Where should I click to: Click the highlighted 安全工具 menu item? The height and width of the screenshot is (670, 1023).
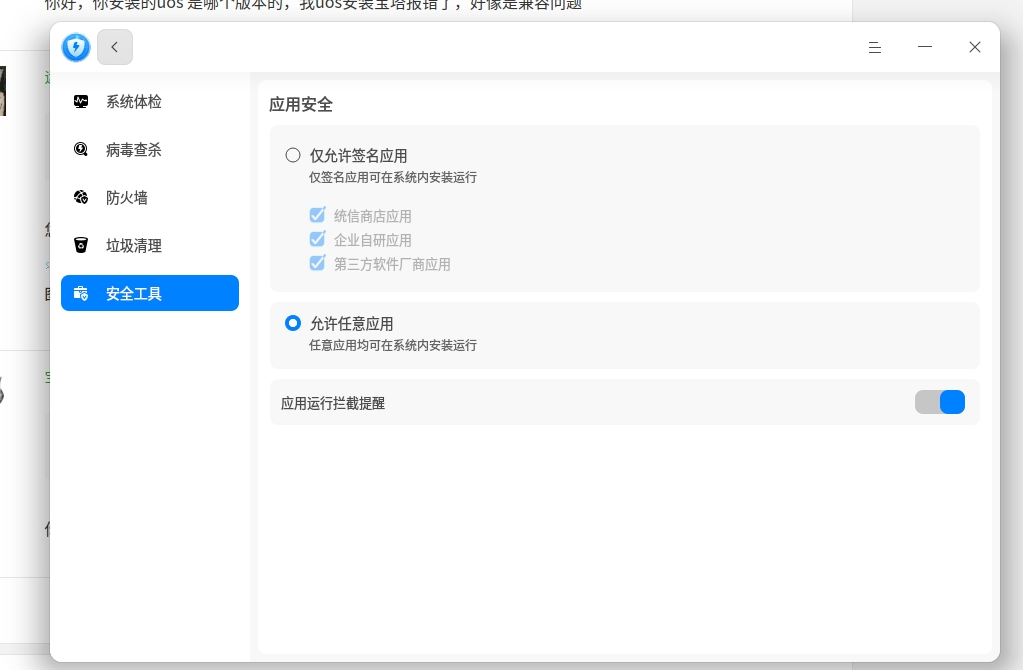point(134,293)
